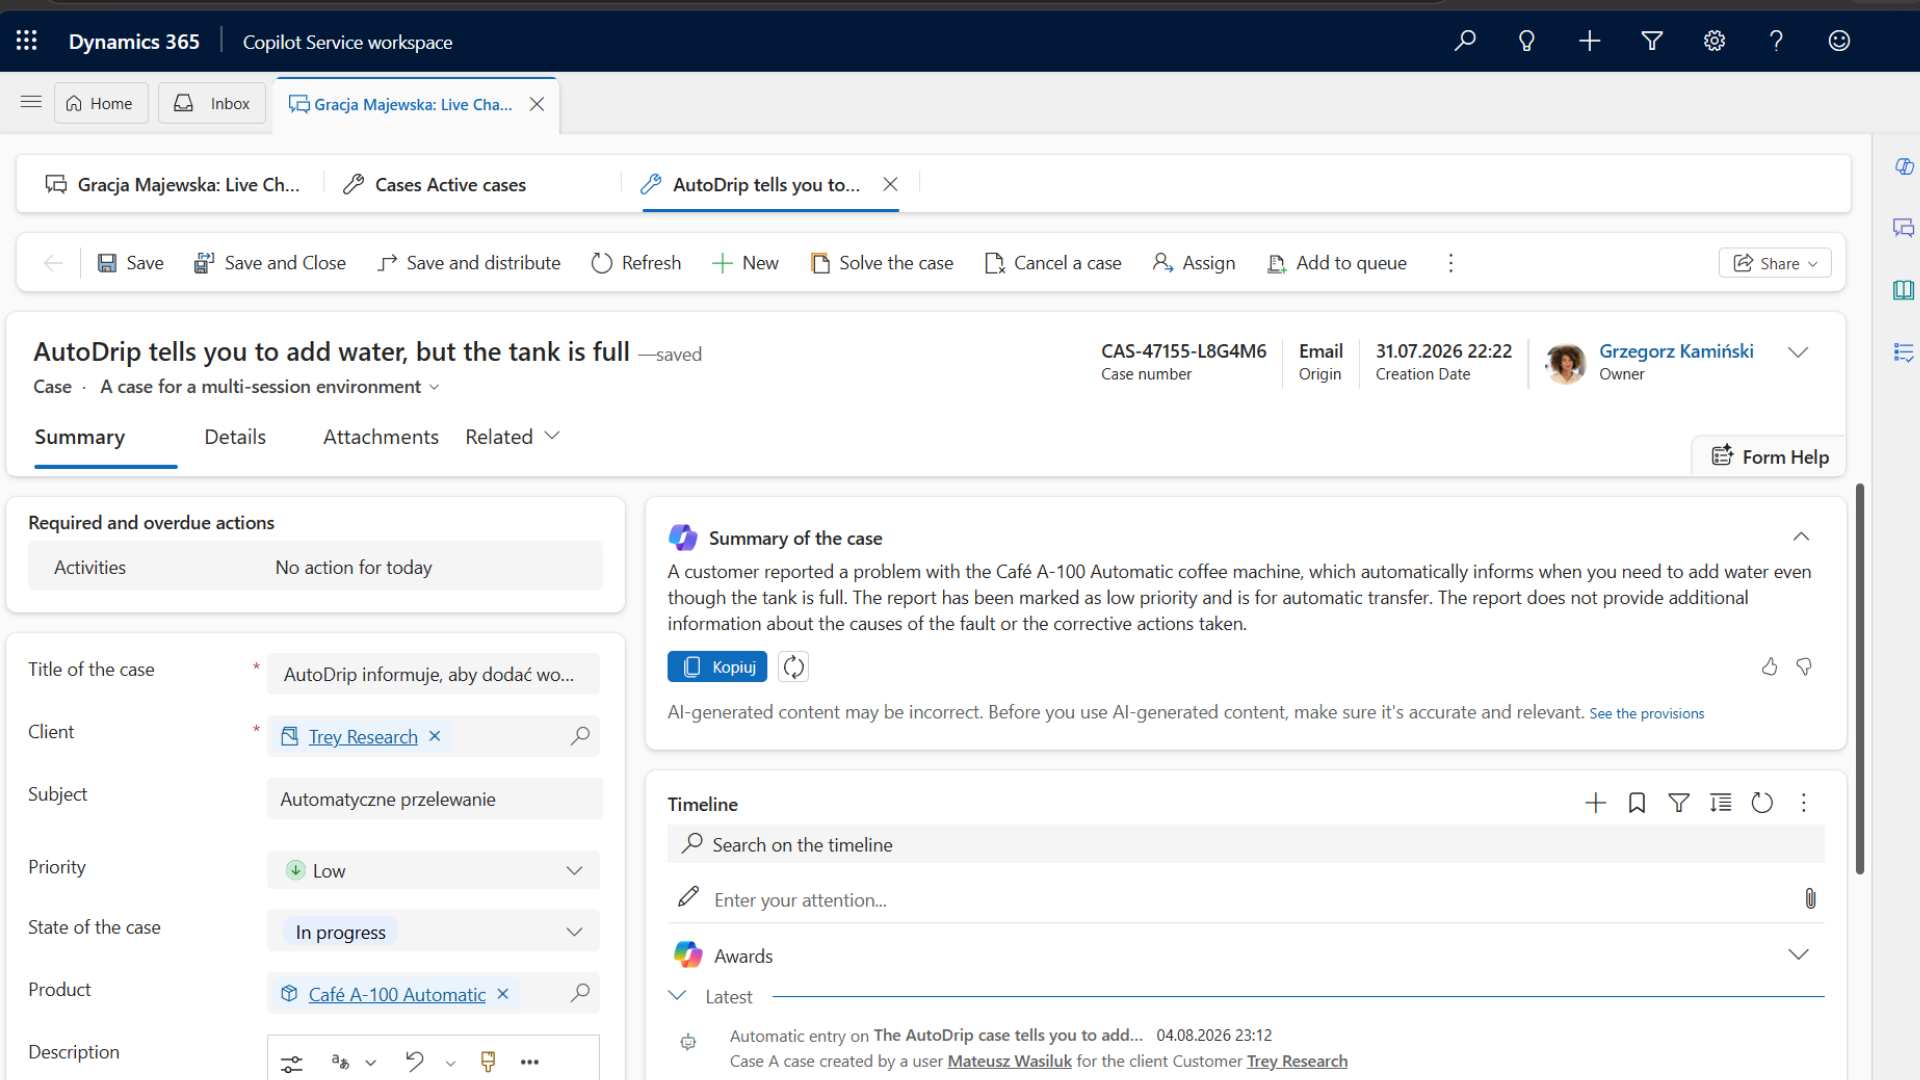Collapse the Summary of the case card
Viewport: 1920px width, 1080px height.
point(1801,537)
